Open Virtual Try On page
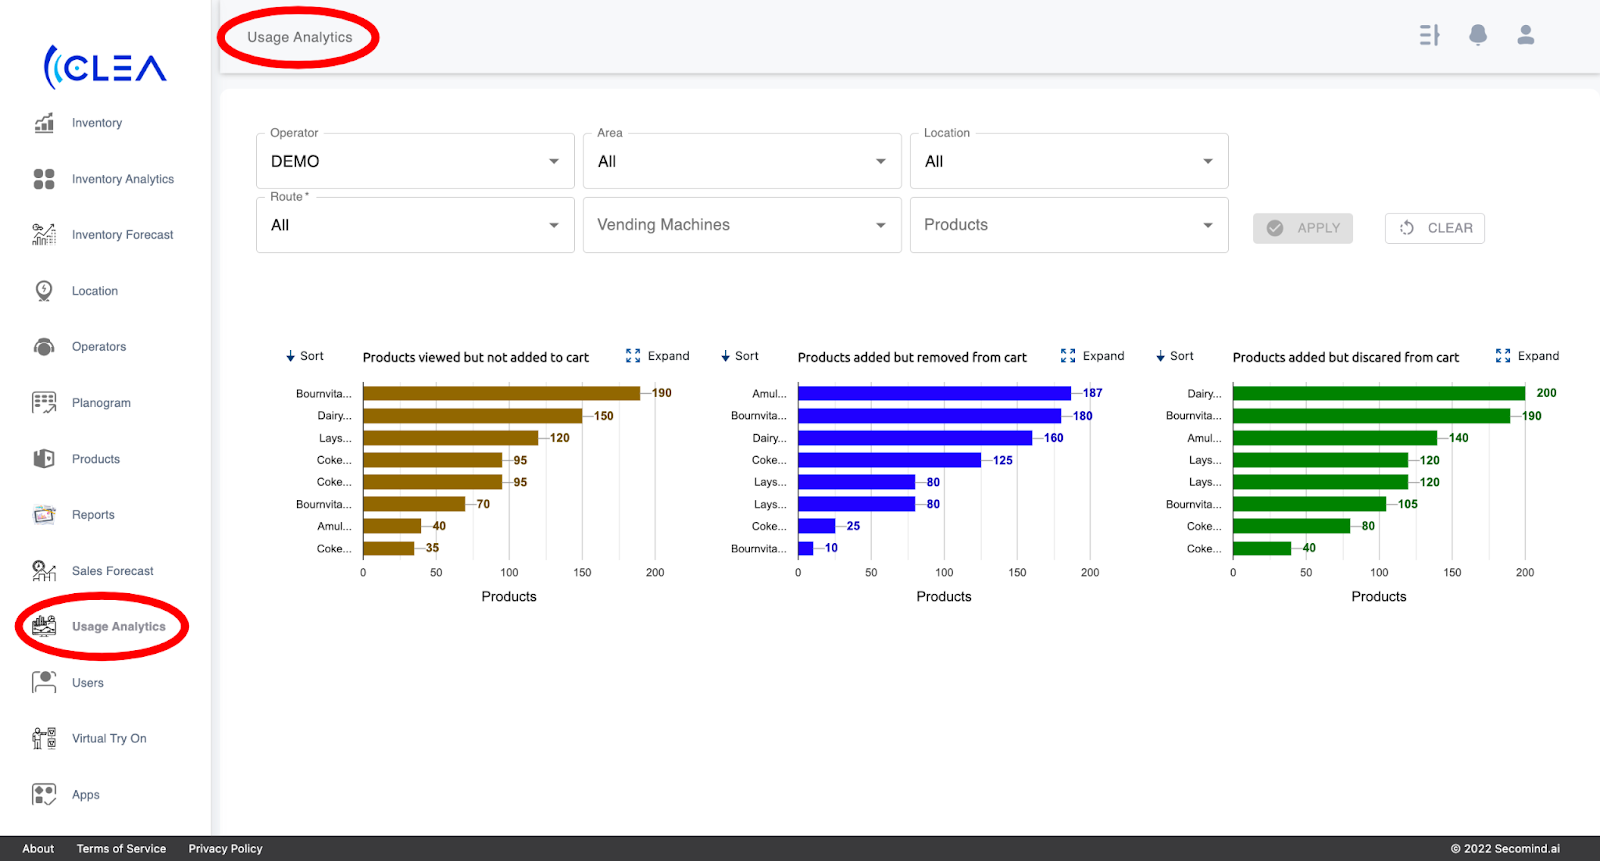Viewport: 1600px width, 861px height. click(x=109, y=739)
